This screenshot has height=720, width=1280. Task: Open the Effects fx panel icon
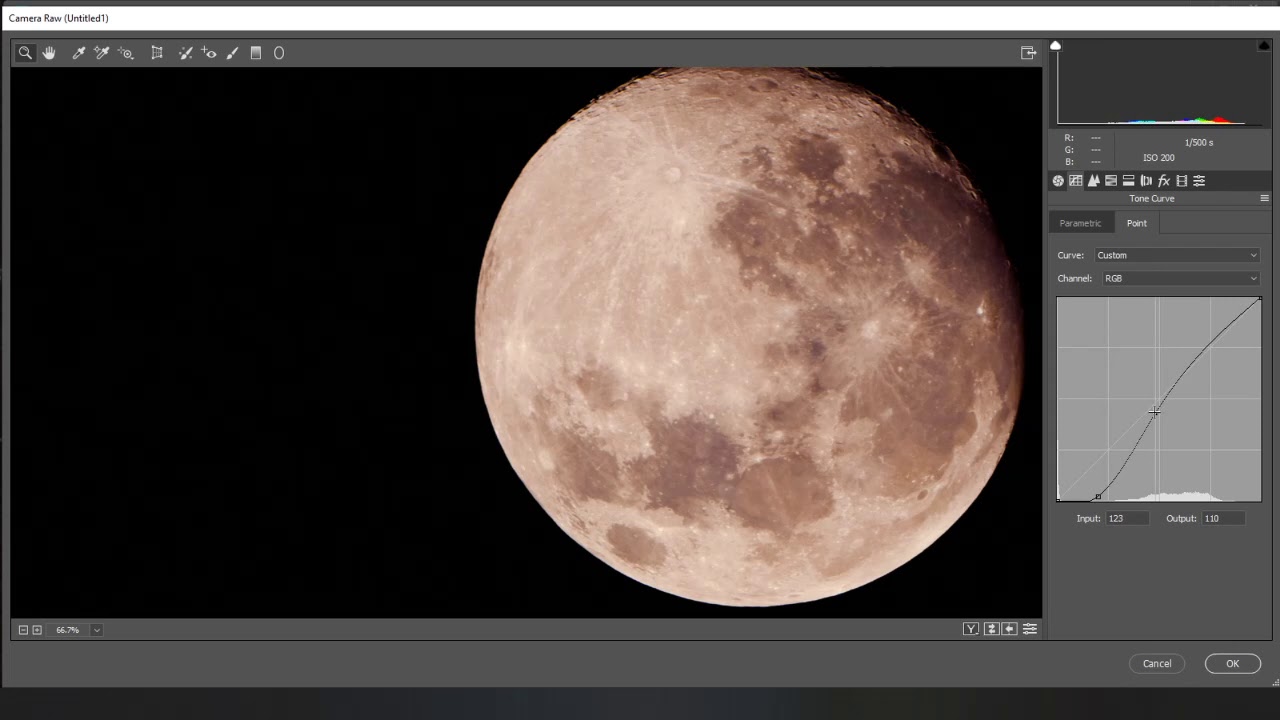(1164, 181)
